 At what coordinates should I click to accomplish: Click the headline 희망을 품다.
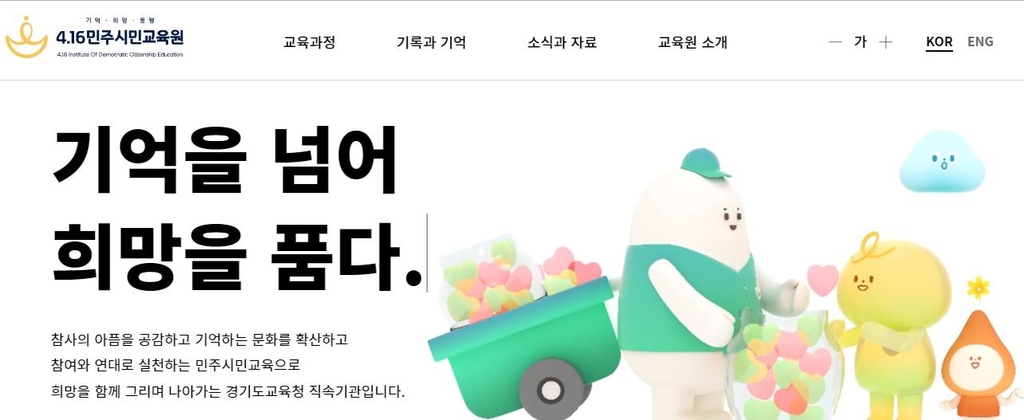pos(236,257)
